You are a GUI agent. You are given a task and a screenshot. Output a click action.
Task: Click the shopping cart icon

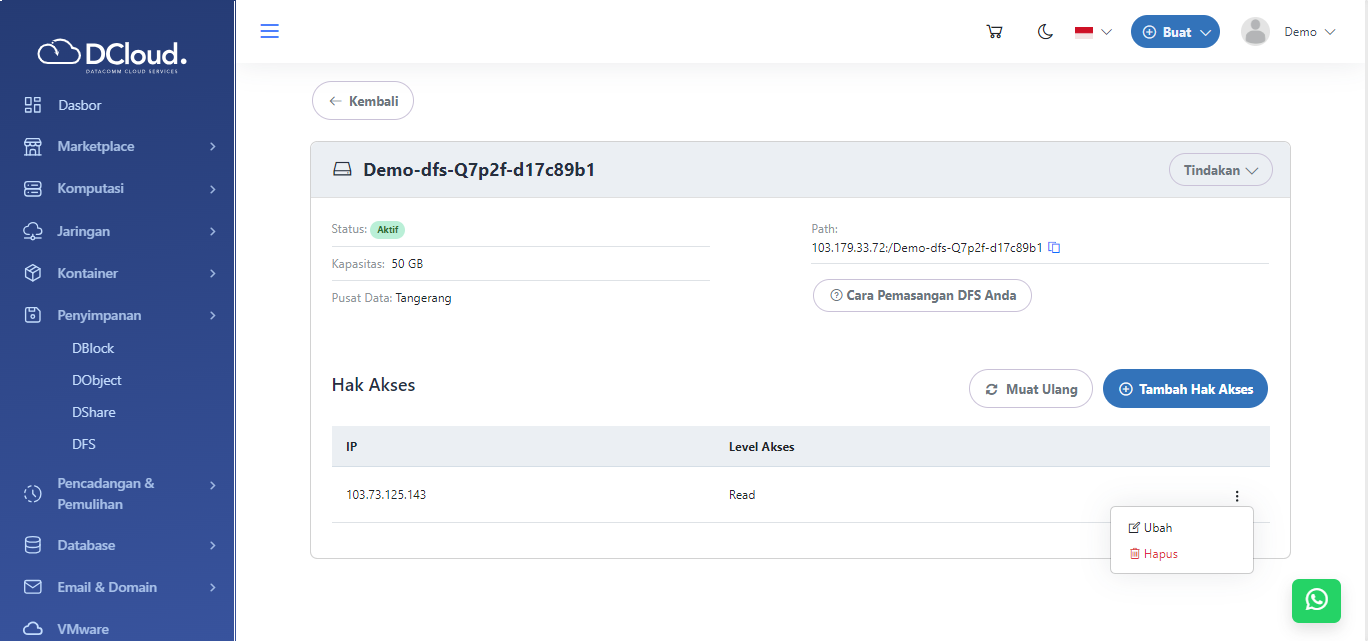coord(994,32)
